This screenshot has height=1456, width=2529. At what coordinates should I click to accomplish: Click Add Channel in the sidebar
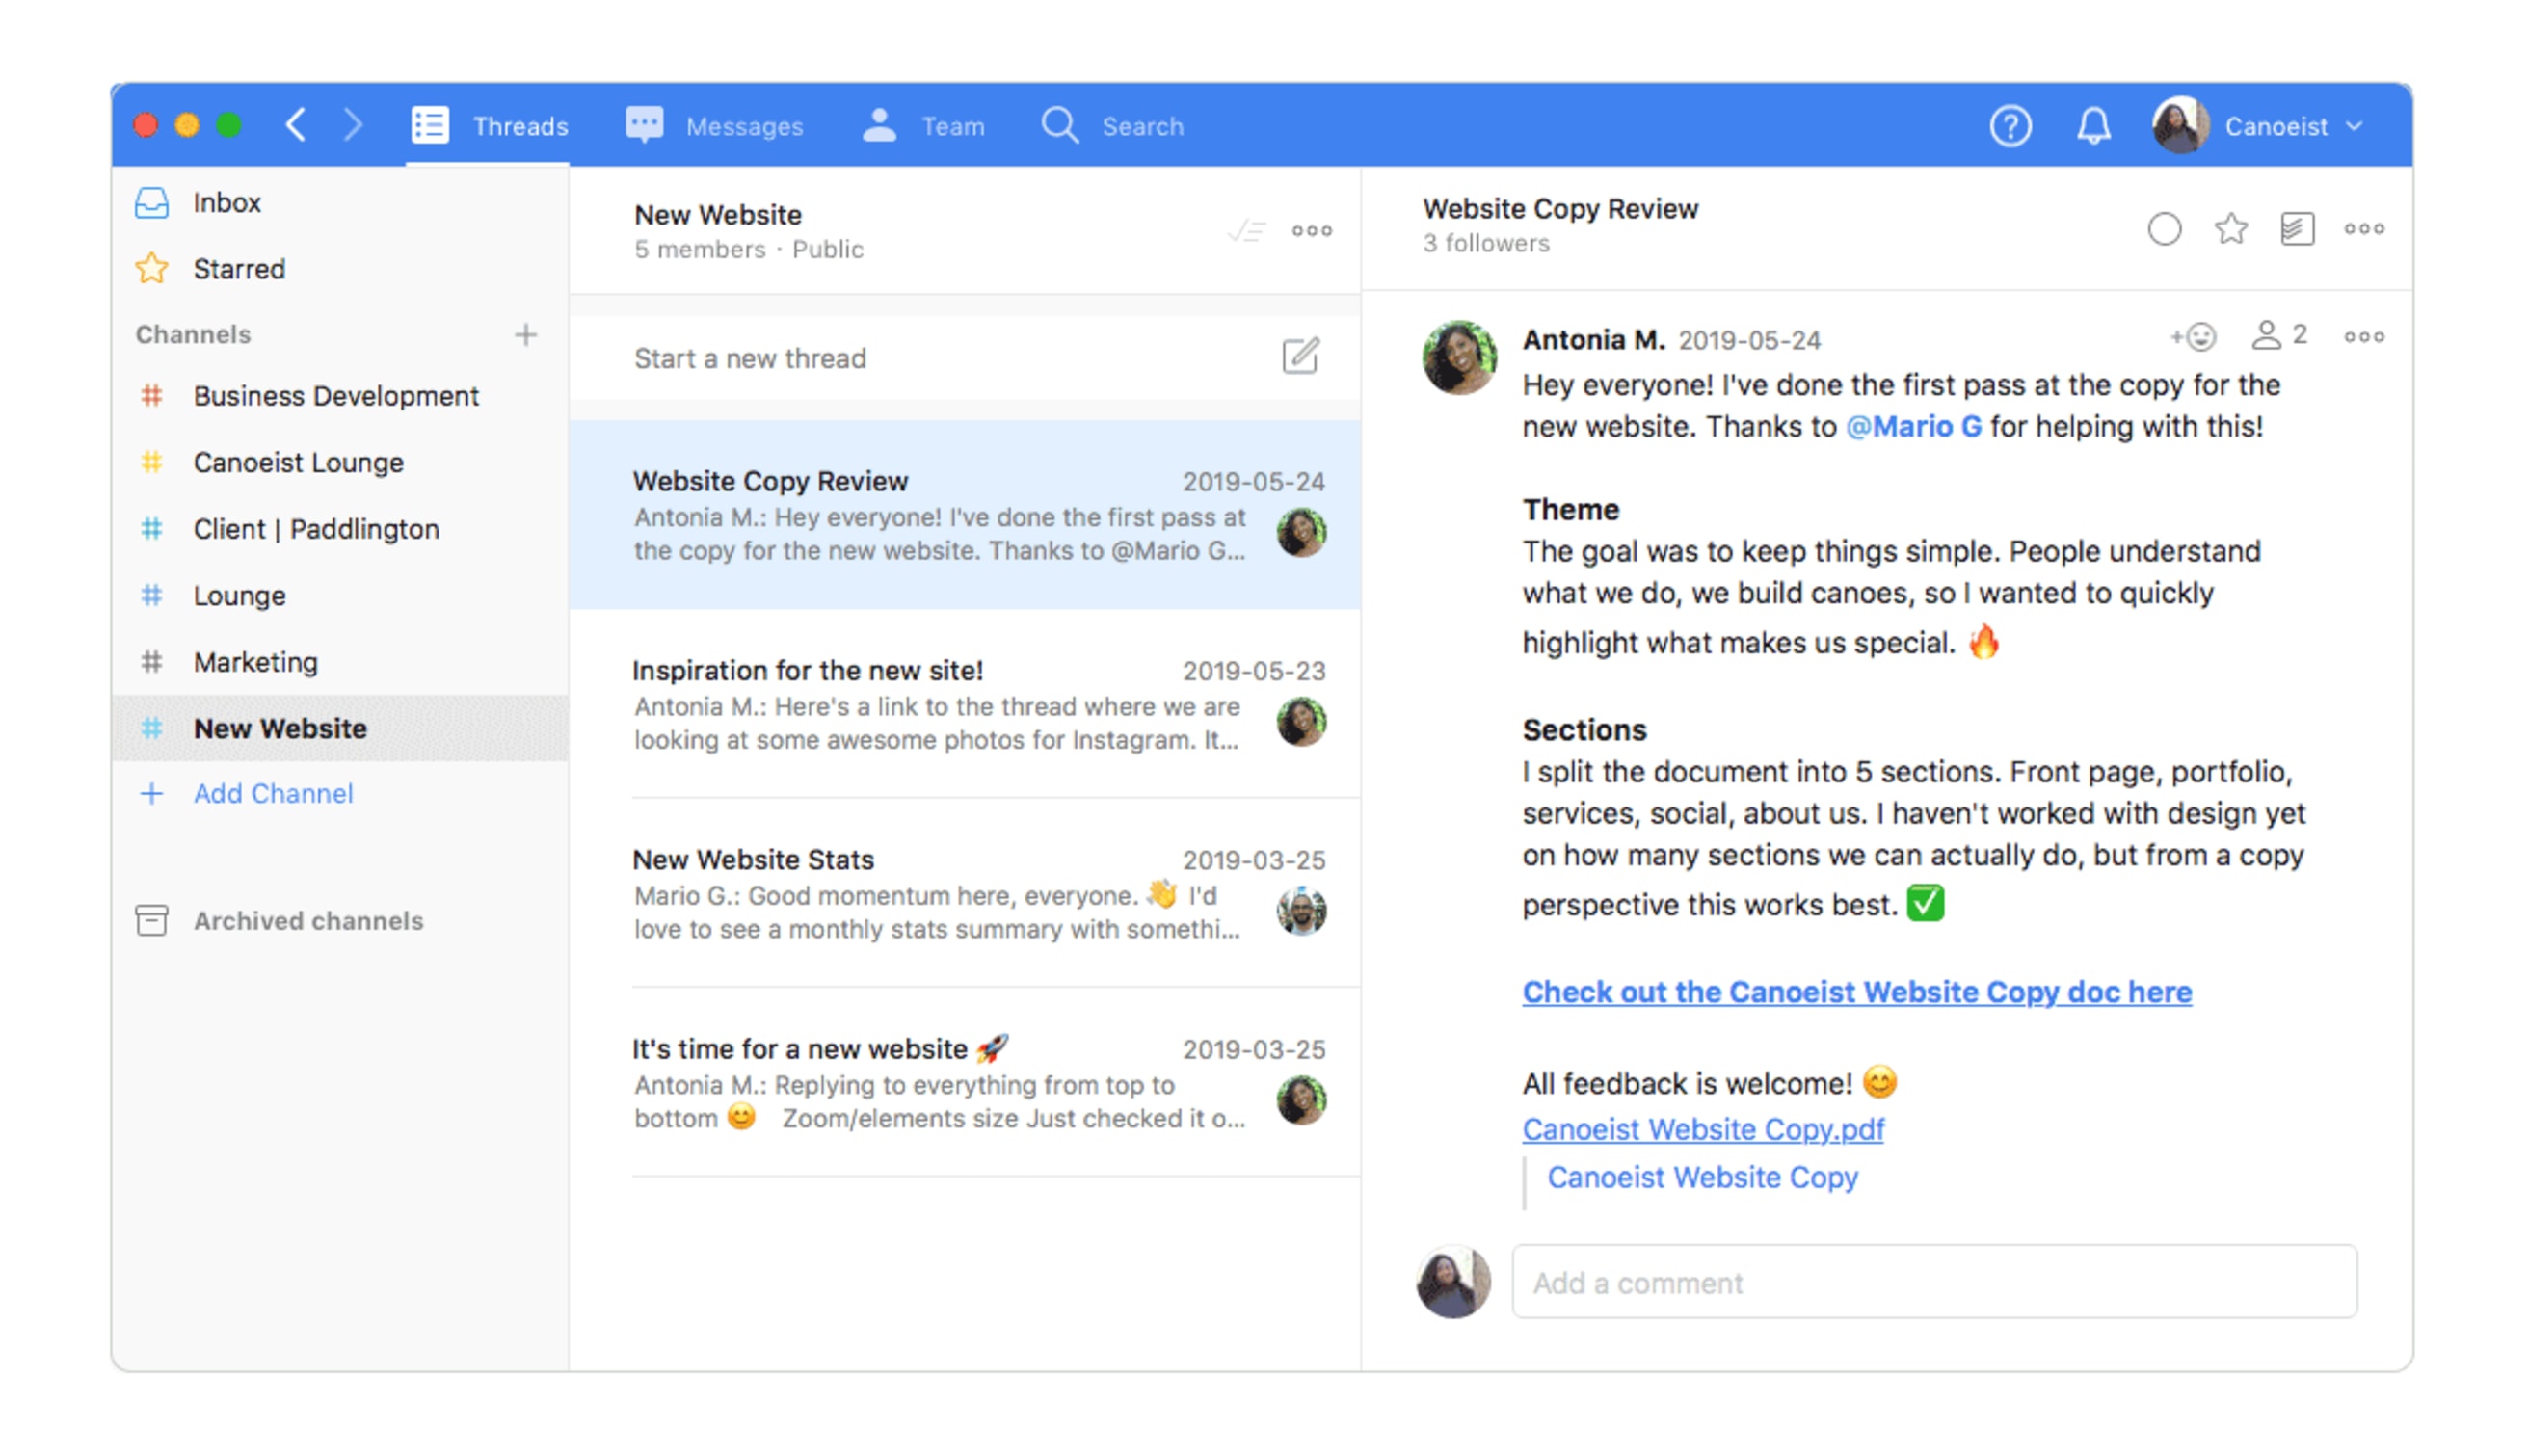click(273, 793)
